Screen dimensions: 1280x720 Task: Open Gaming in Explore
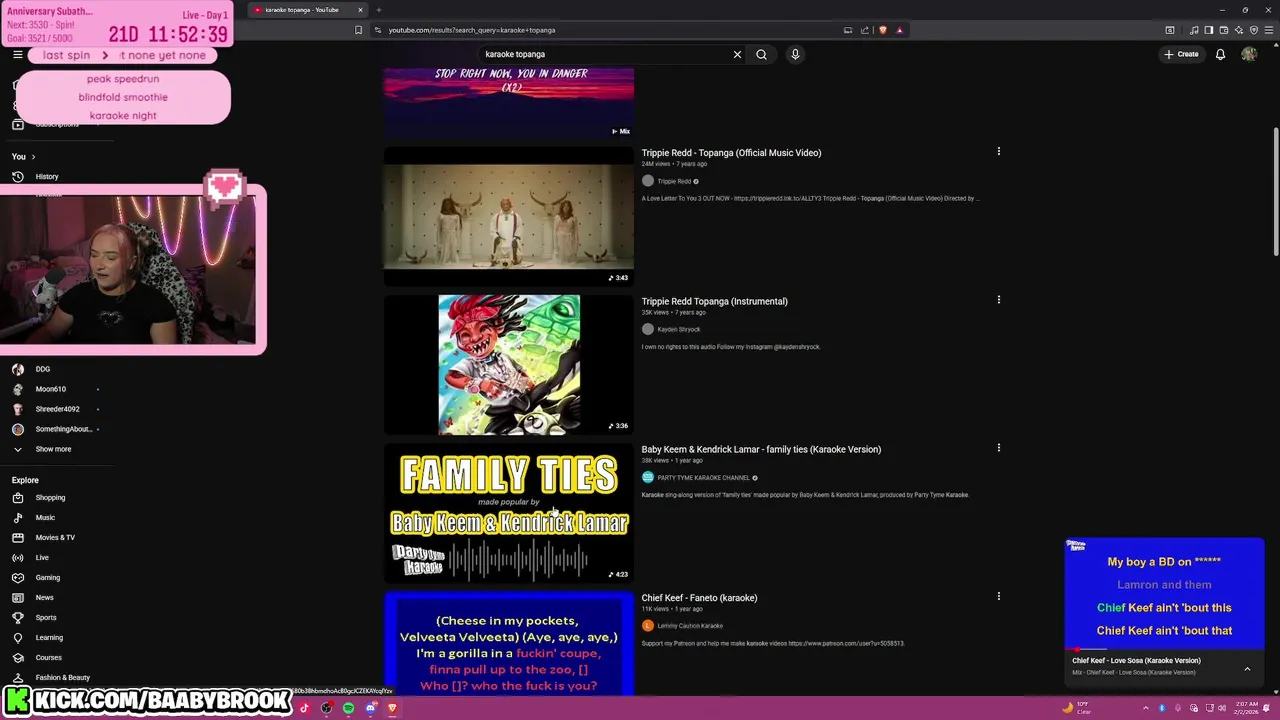[x=47, y=578]
